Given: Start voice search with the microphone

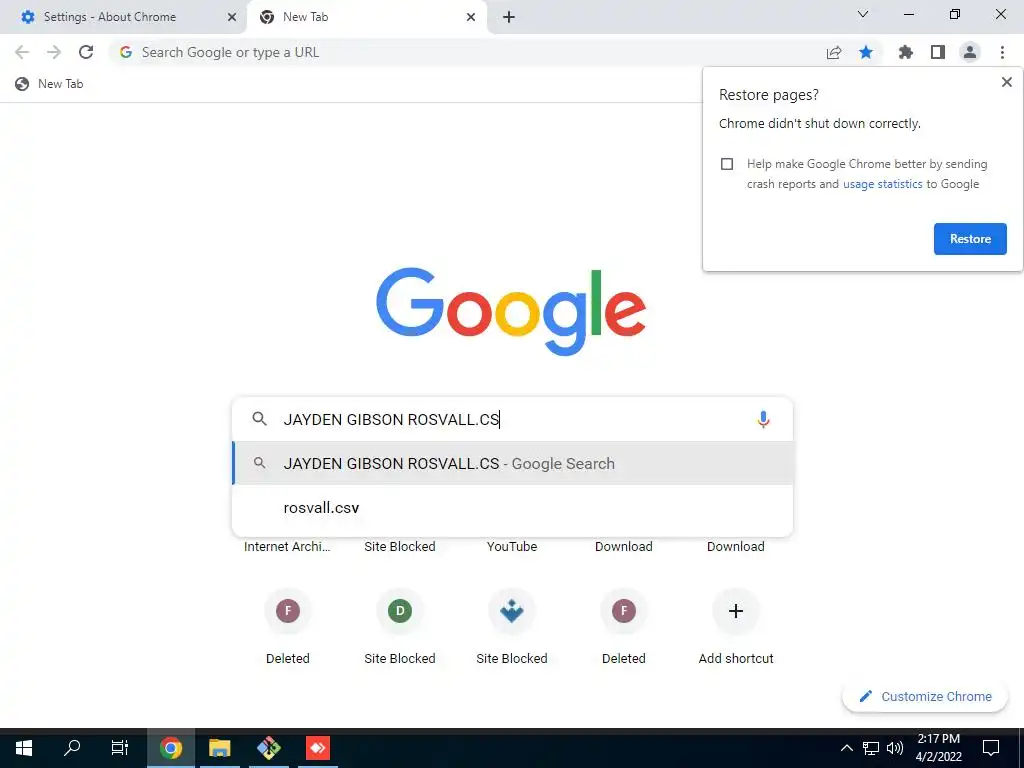Looking at the screenshot, I should [x=763, y=419].
